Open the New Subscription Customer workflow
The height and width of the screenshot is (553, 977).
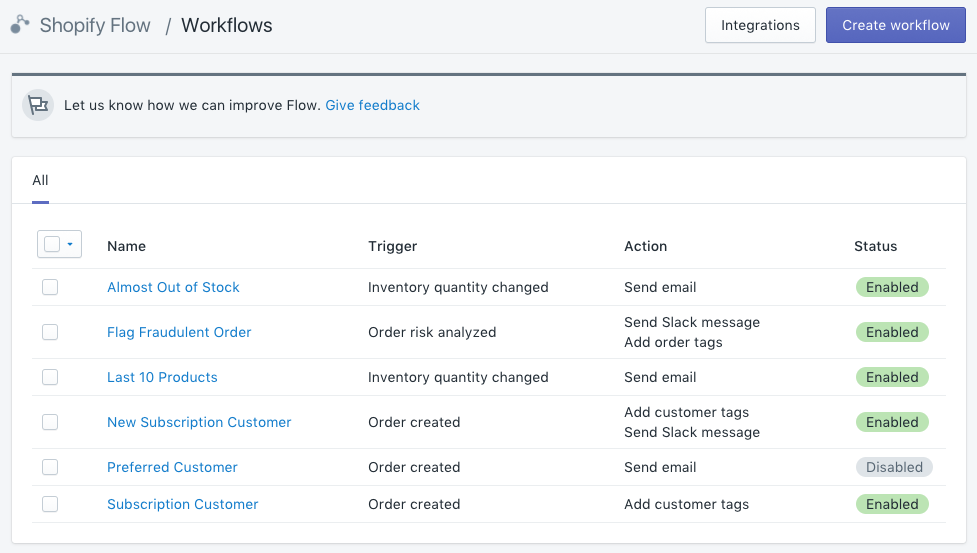tap(199, 422)
